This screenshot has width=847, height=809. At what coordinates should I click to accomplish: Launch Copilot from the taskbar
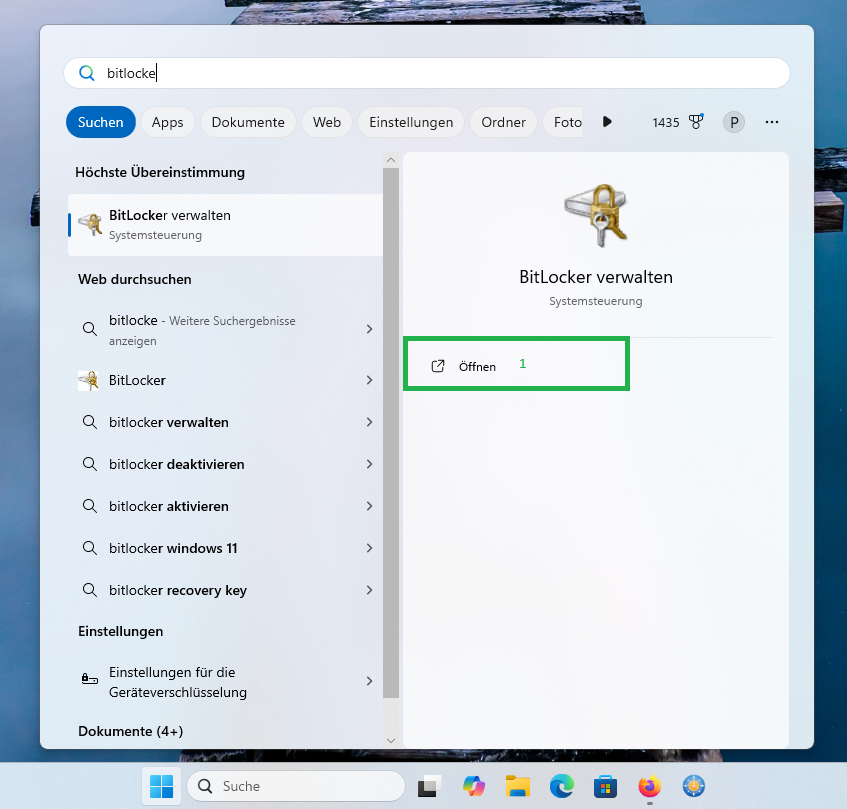click(x=474, y=786)
